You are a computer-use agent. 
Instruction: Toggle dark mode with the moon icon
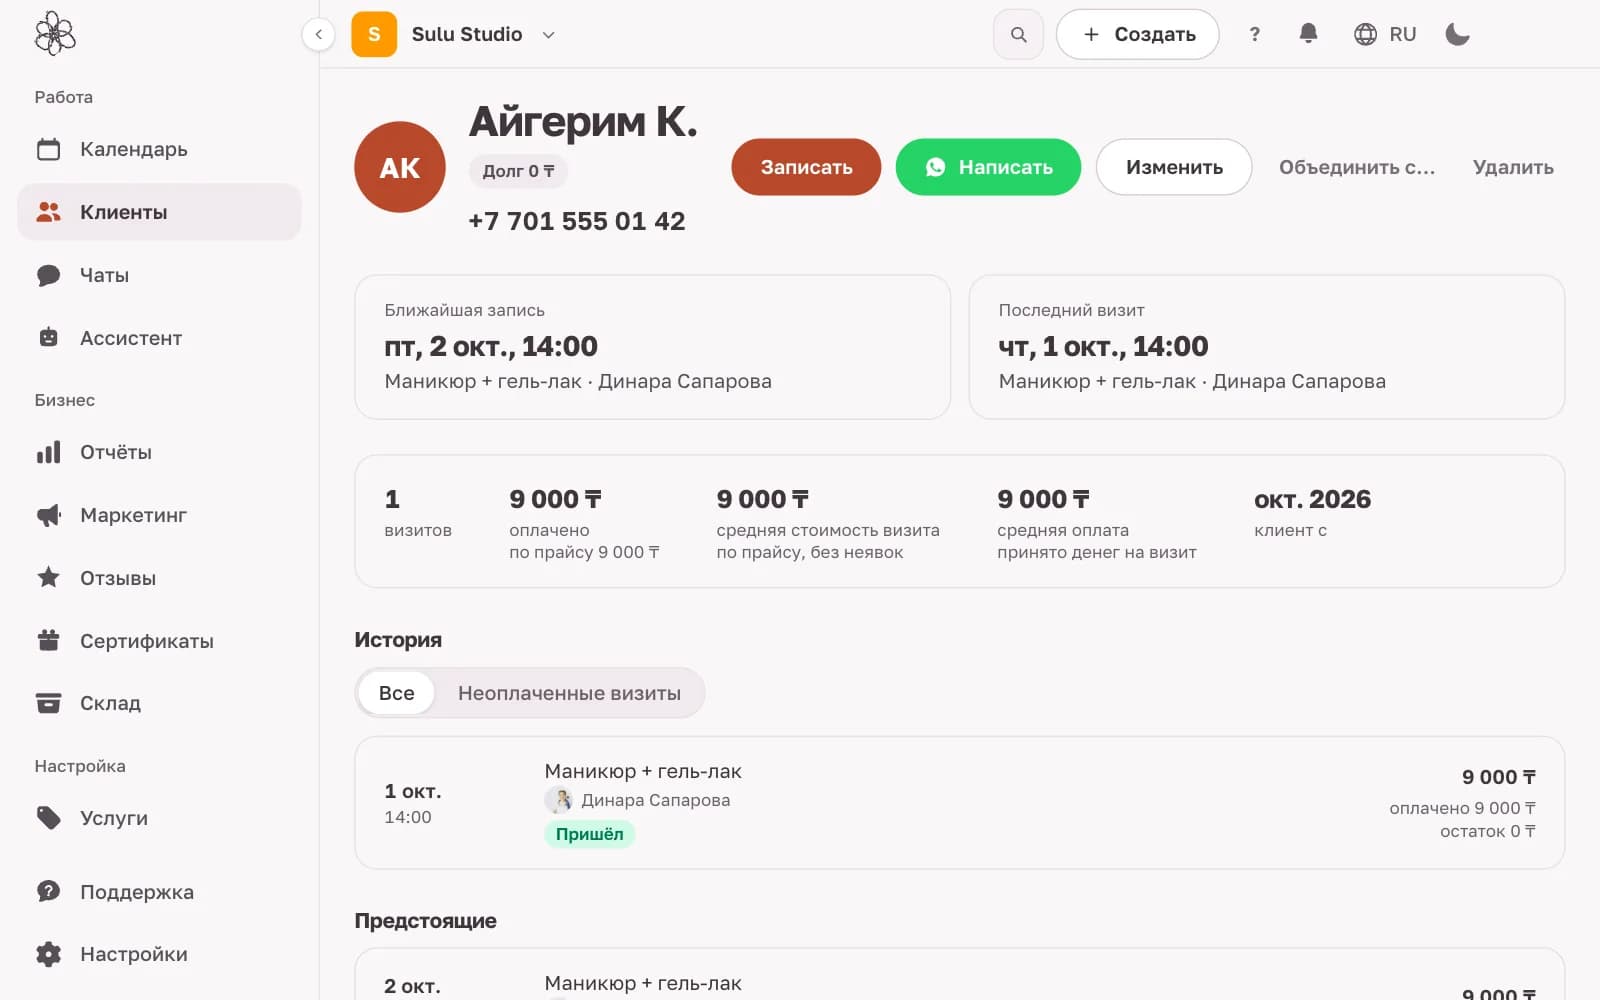point(1457,34)
